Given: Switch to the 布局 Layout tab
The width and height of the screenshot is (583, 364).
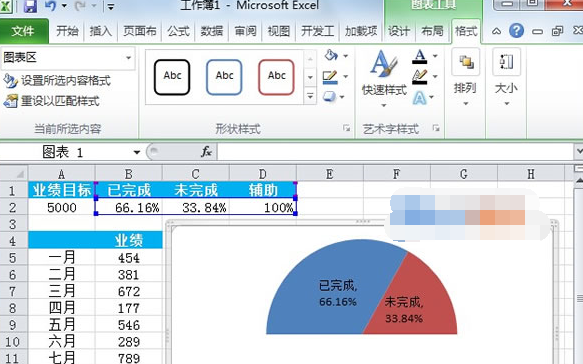Looking at the screenshot, I should (432, 31).
